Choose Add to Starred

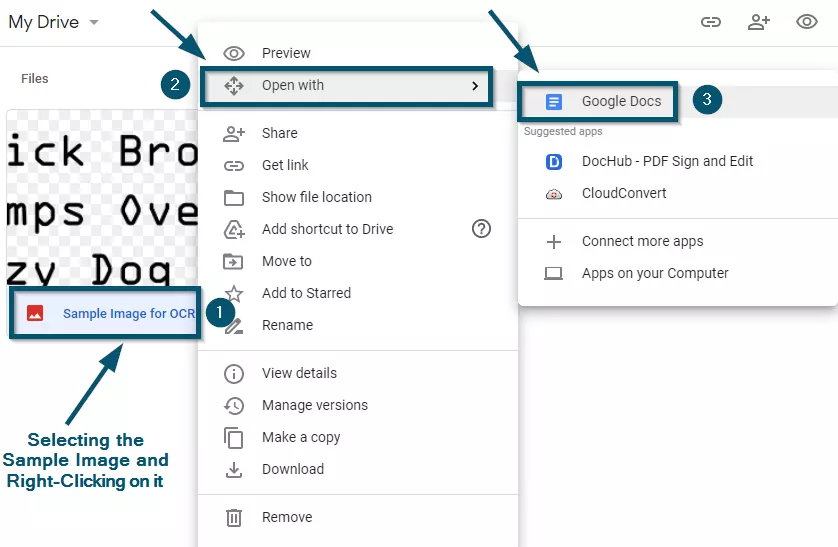358,293
